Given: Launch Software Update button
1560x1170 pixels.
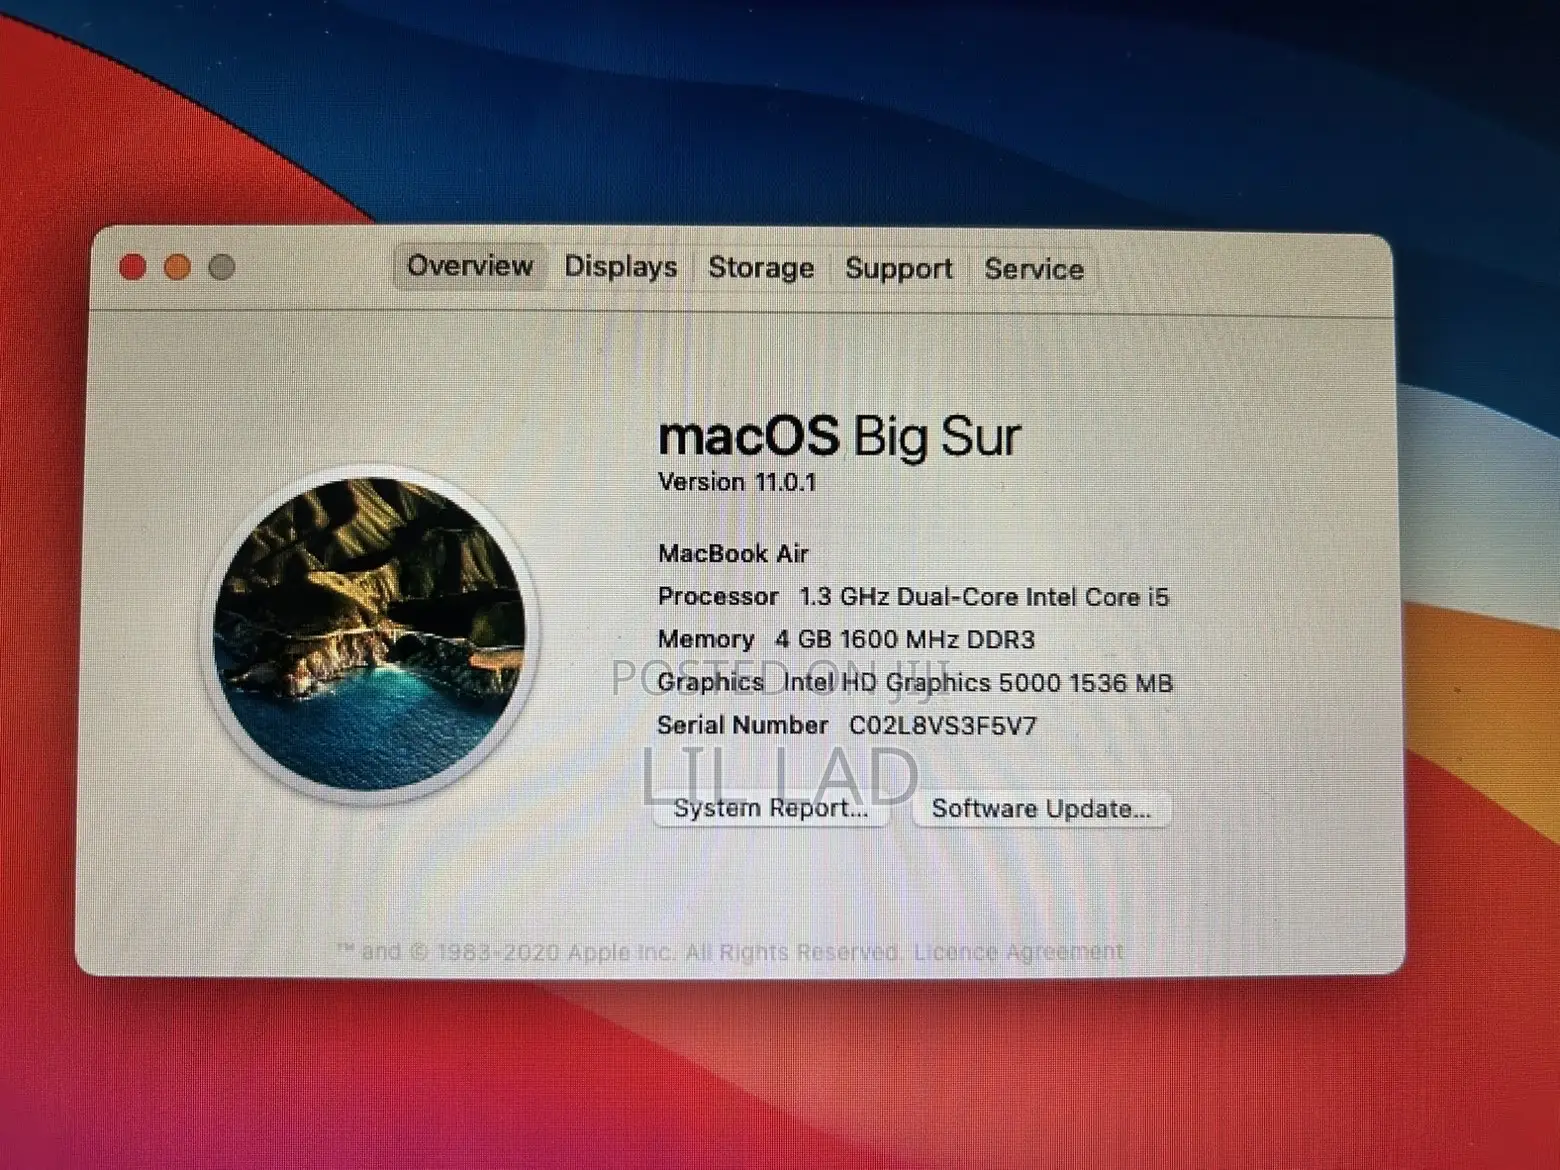Looking at the screenshot, I should pos(1041,809).
